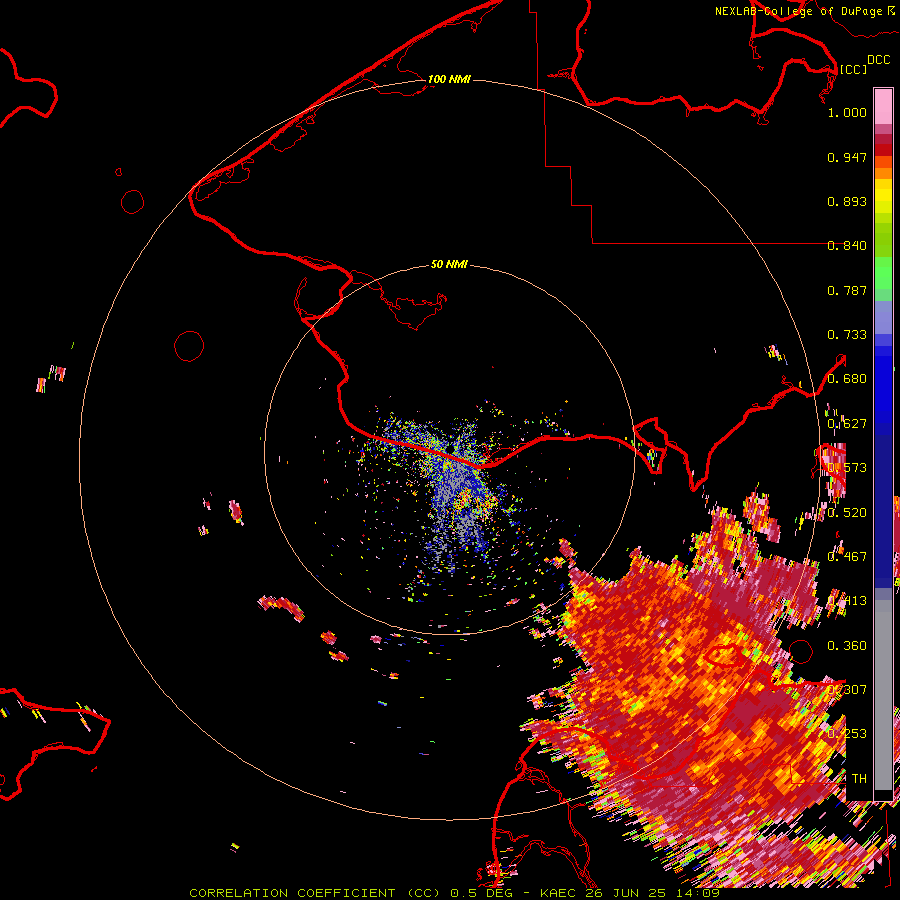
Task: Click the 0.680 scale value
Action: click(847, 379)
